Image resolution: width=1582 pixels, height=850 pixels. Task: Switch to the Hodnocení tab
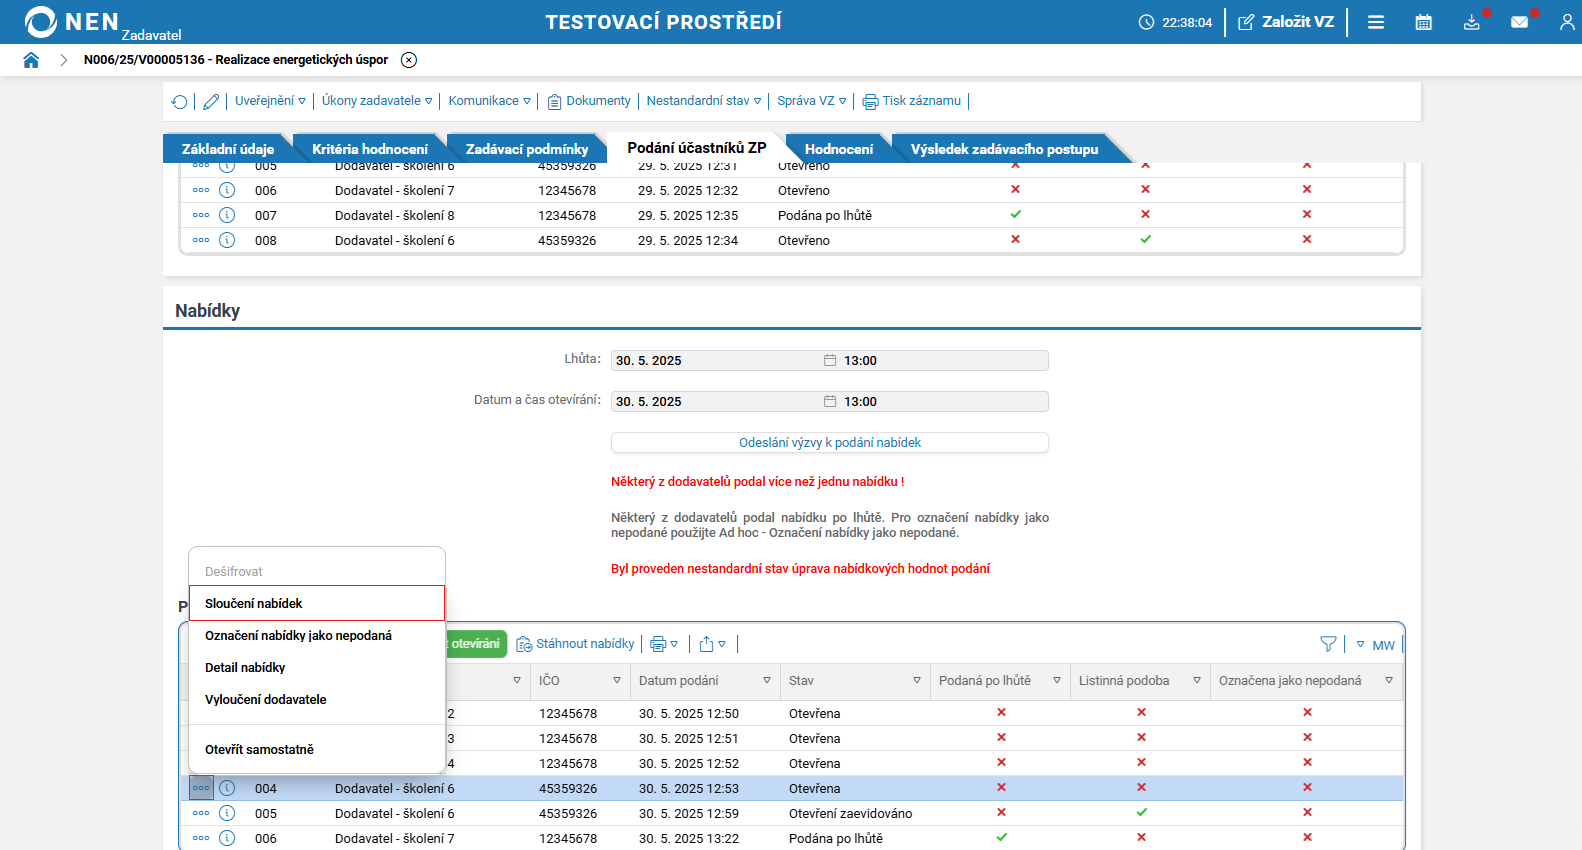838,149
